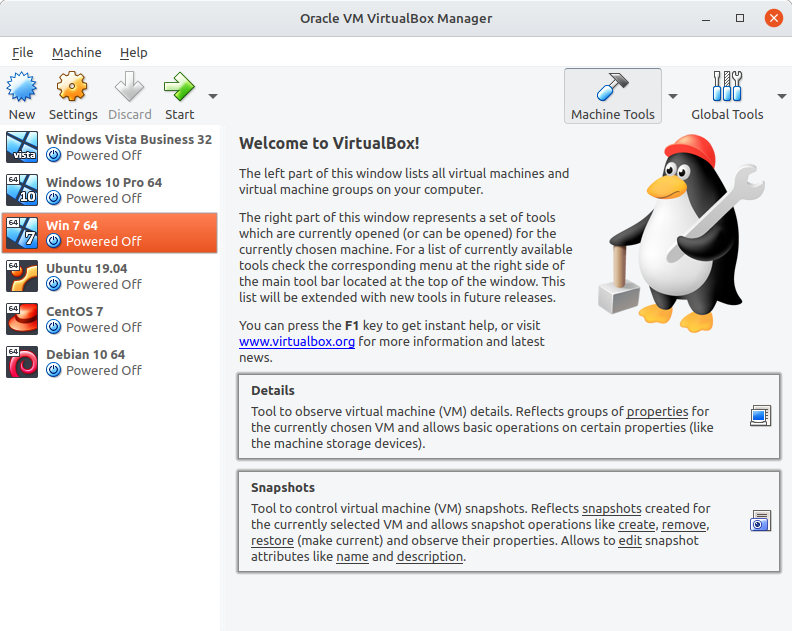Click the Snapshots tool camera icon
792x631 pixels.
(x=760, y=521)
